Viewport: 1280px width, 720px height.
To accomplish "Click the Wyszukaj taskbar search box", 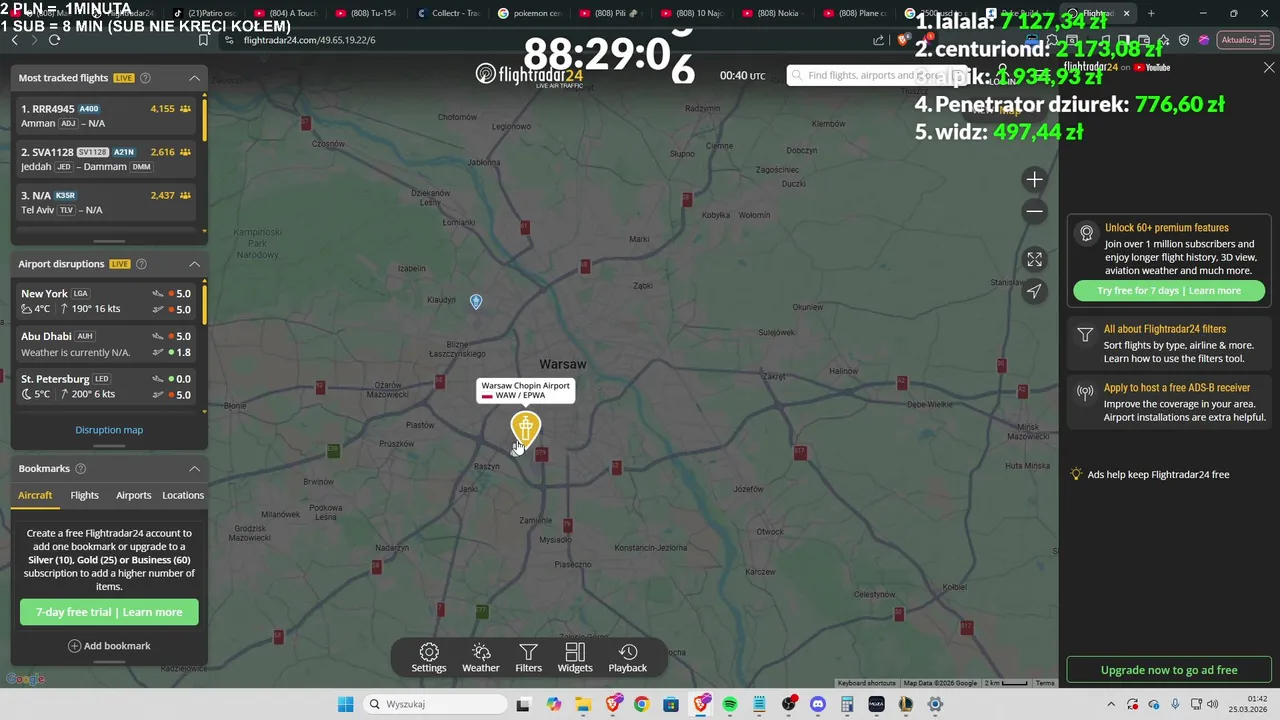I will 433,704.
